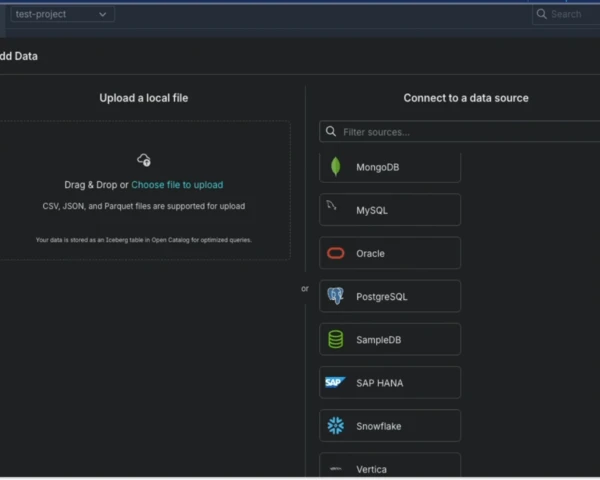Click the Drag & Drop upload area text

(x=96, y=185)
